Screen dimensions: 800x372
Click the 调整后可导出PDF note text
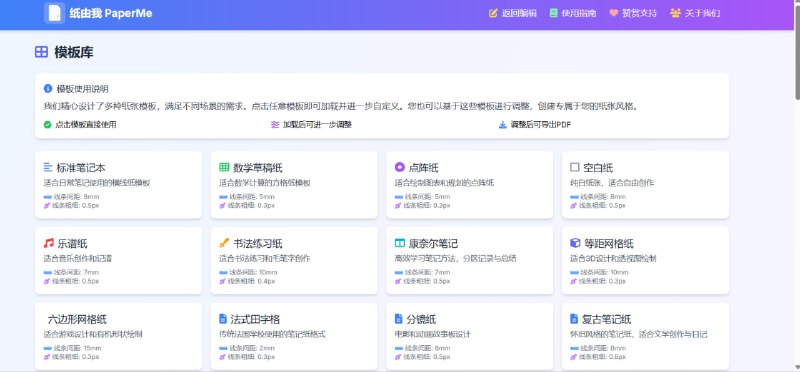tap(541, 125)
